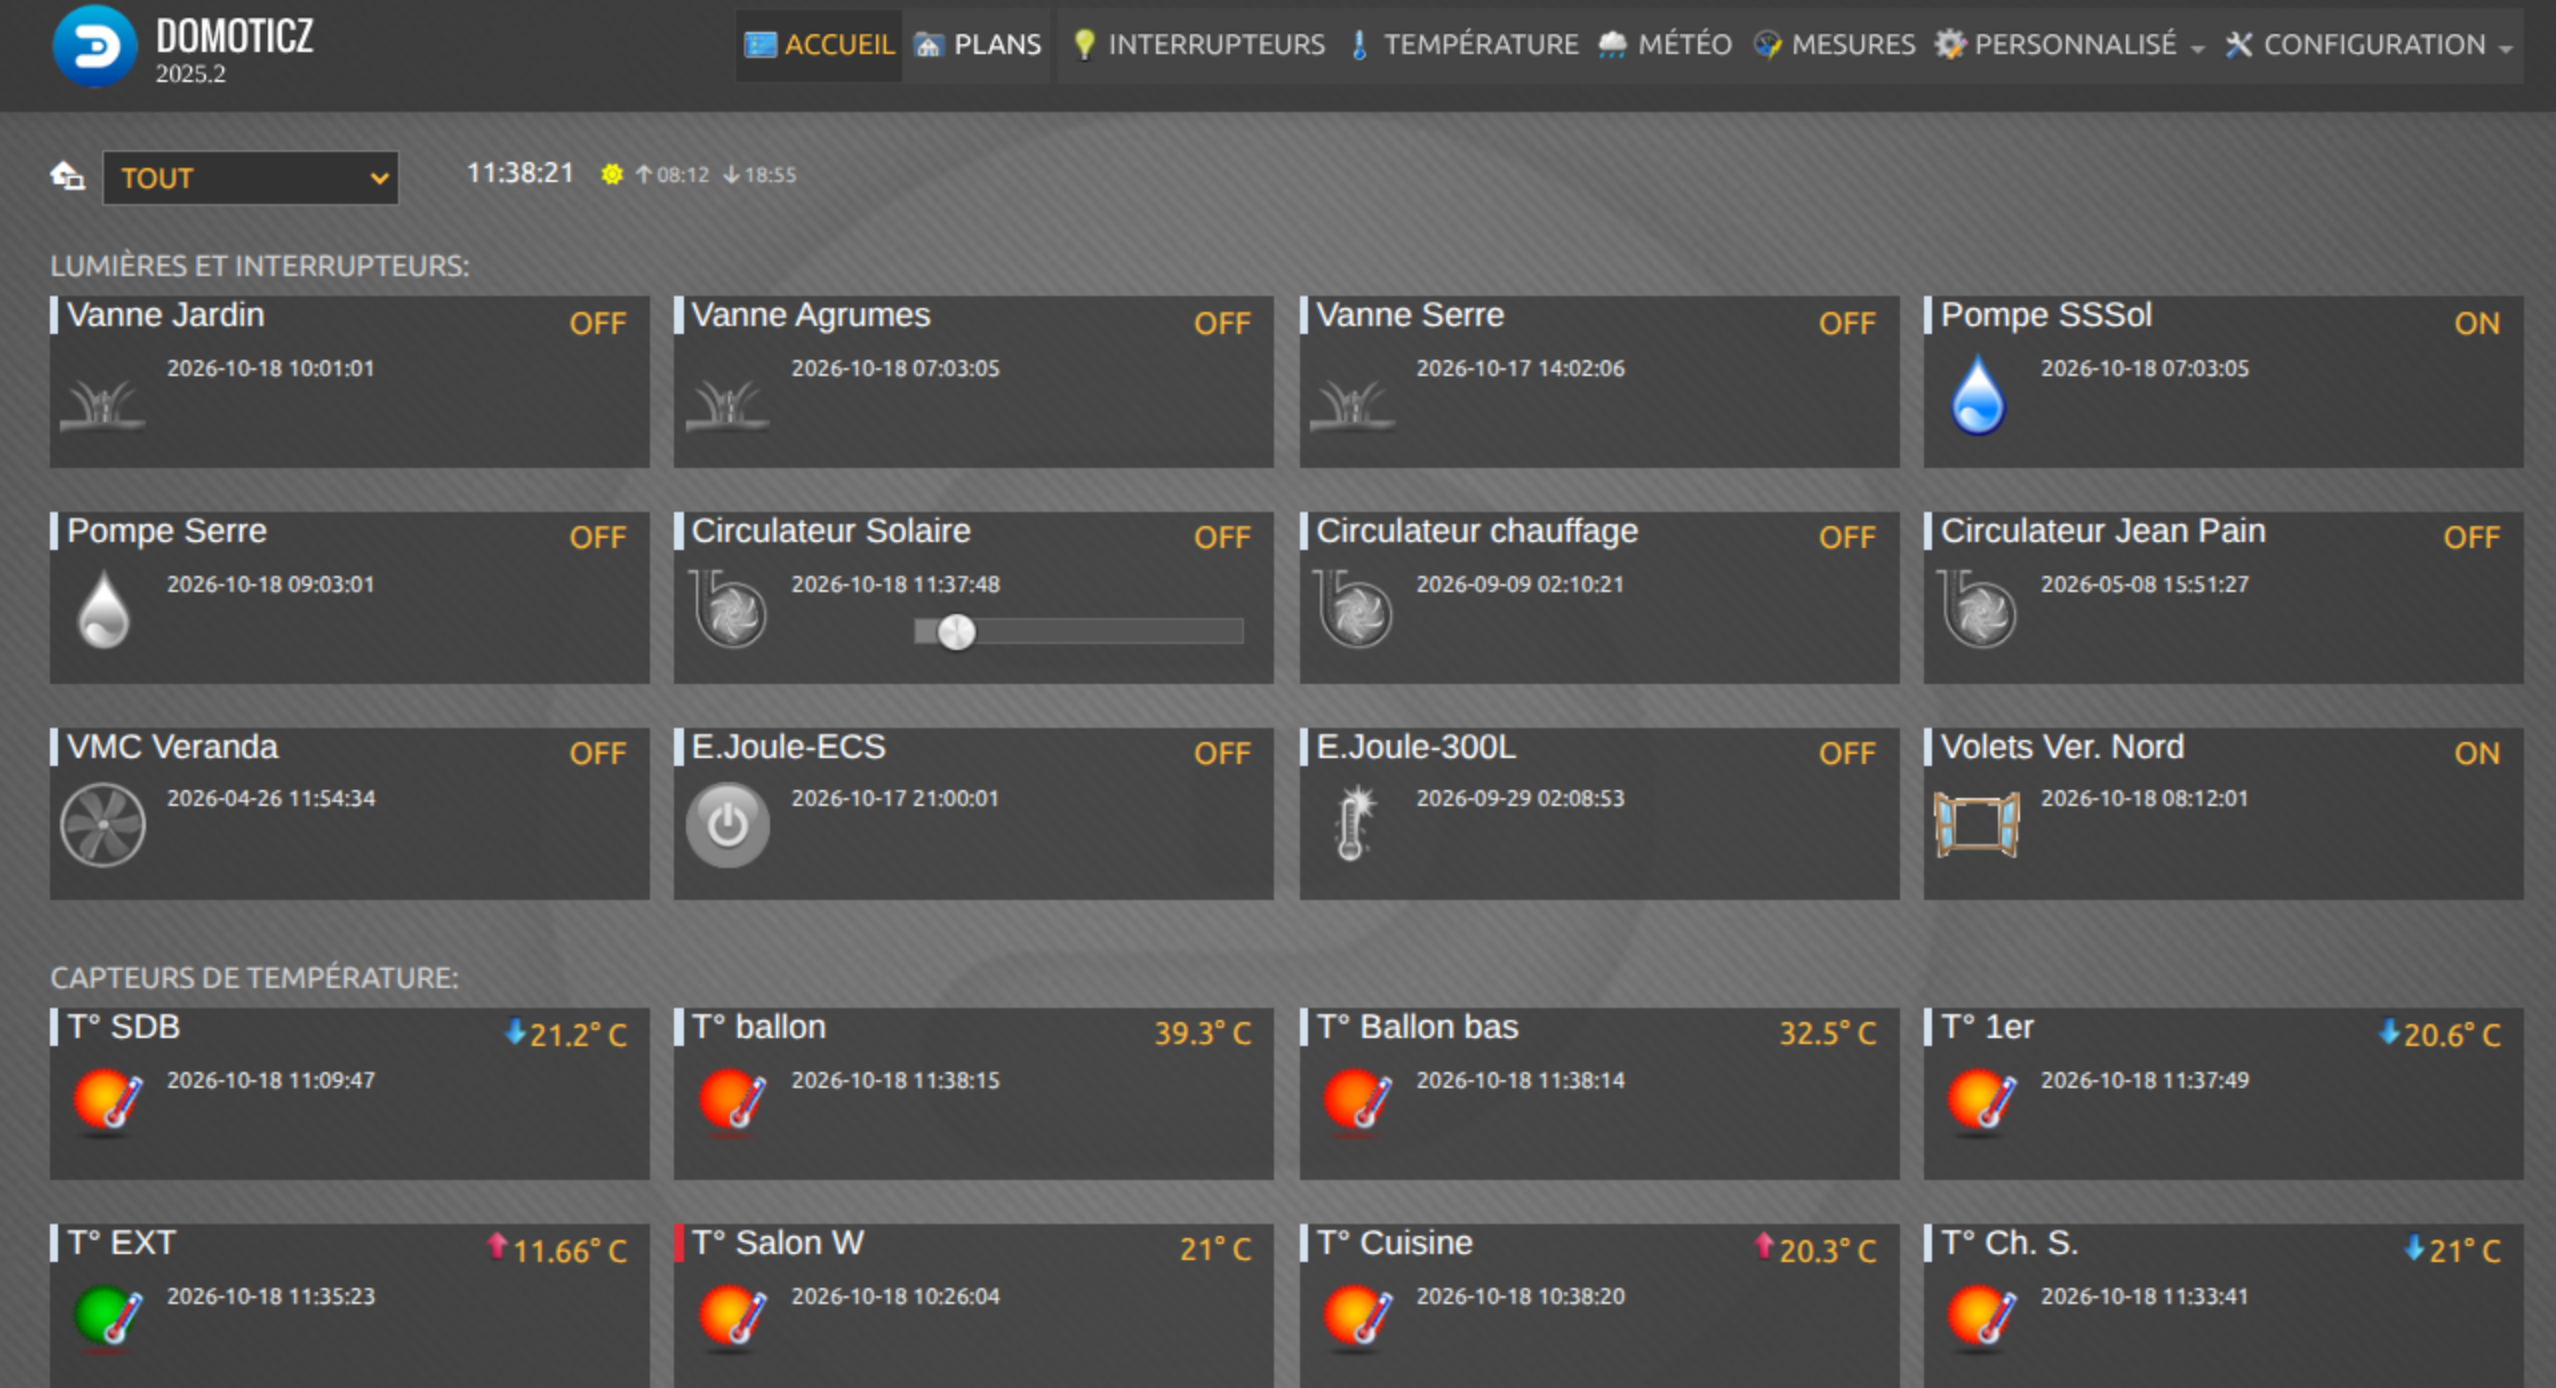Open T° Salon W sensor icon
Viewport: 2556px width, 1388px height.
[x=733, y=1317]
